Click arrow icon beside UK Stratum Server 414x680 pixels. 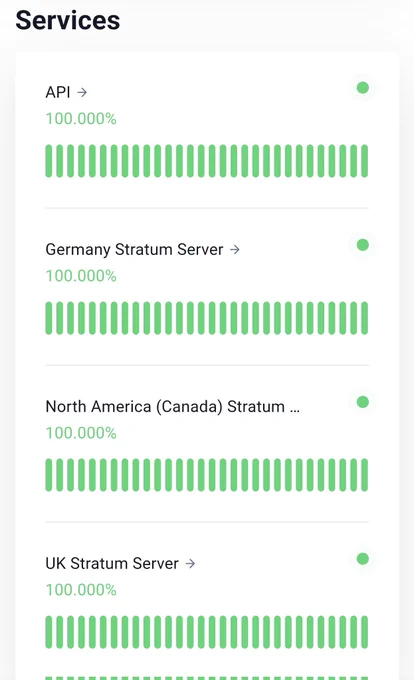click(190, 563)
